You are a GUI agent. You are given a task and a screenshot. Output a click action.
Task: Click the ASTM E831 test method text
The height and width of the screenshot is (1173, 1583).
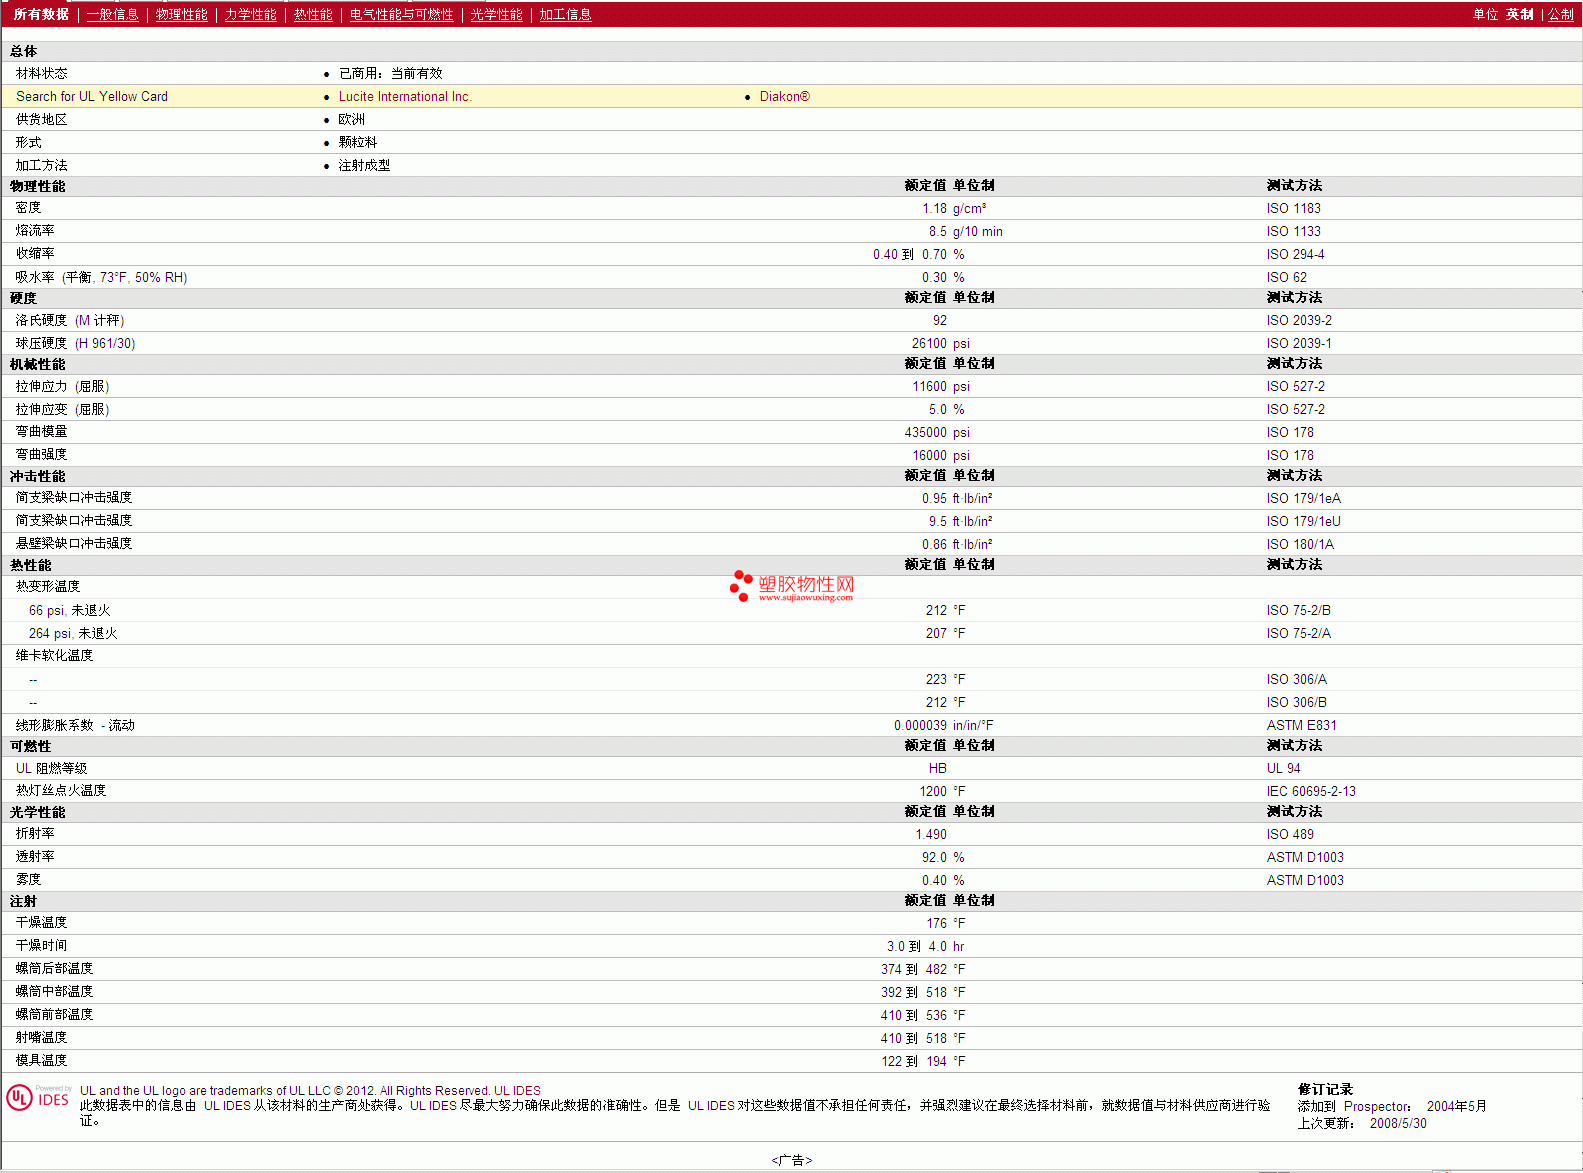[x=1301, y=725]
